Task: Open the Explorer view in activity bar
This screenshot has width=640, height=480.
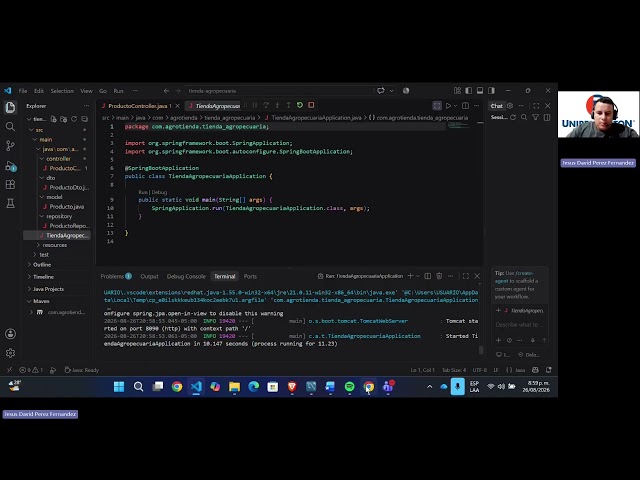Action: [x=10, y=107]
